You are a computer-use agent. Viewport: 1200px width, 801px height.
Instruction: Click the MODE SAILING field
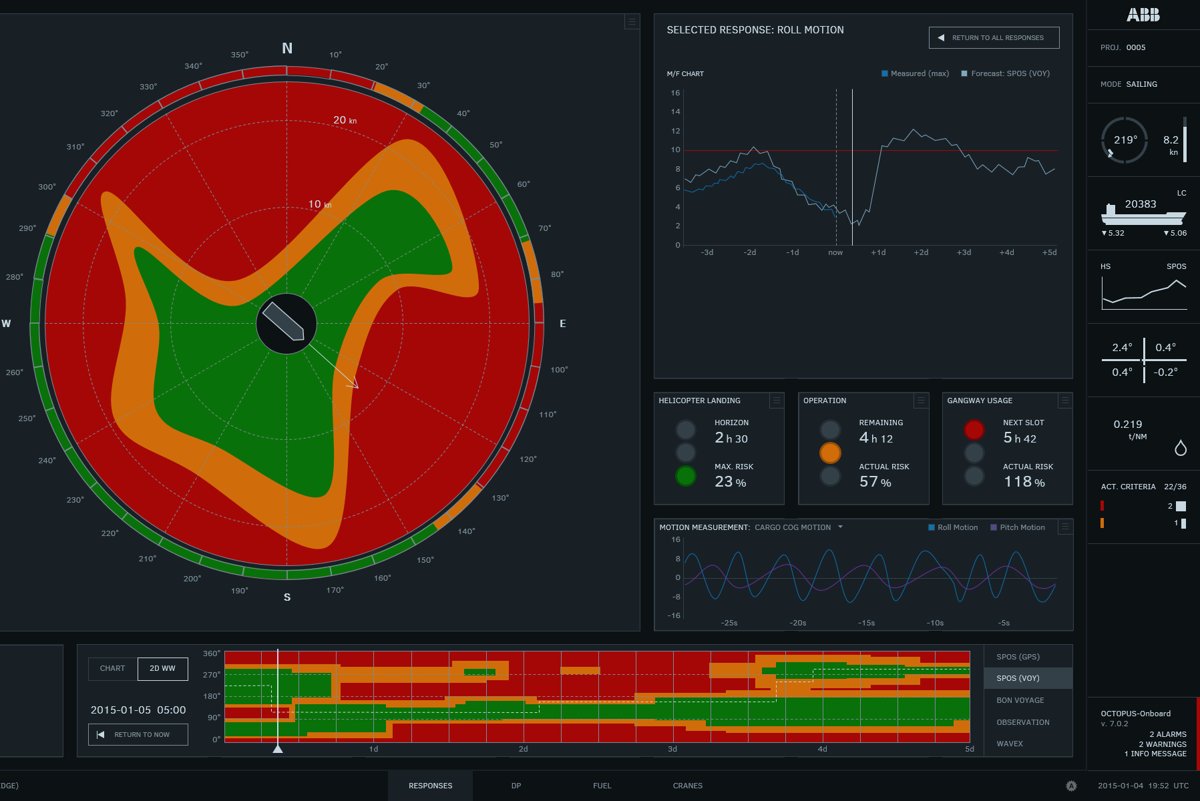click(1129, 84)
